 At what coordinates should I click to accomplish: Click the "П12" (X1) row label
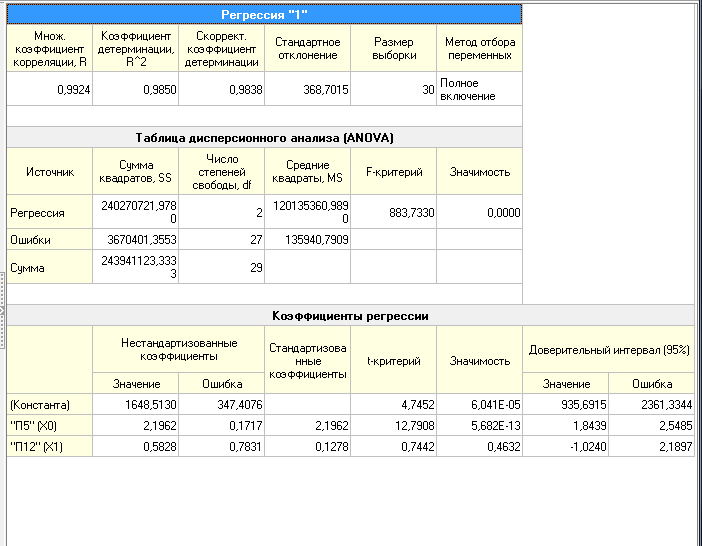(x=50, y=446)
